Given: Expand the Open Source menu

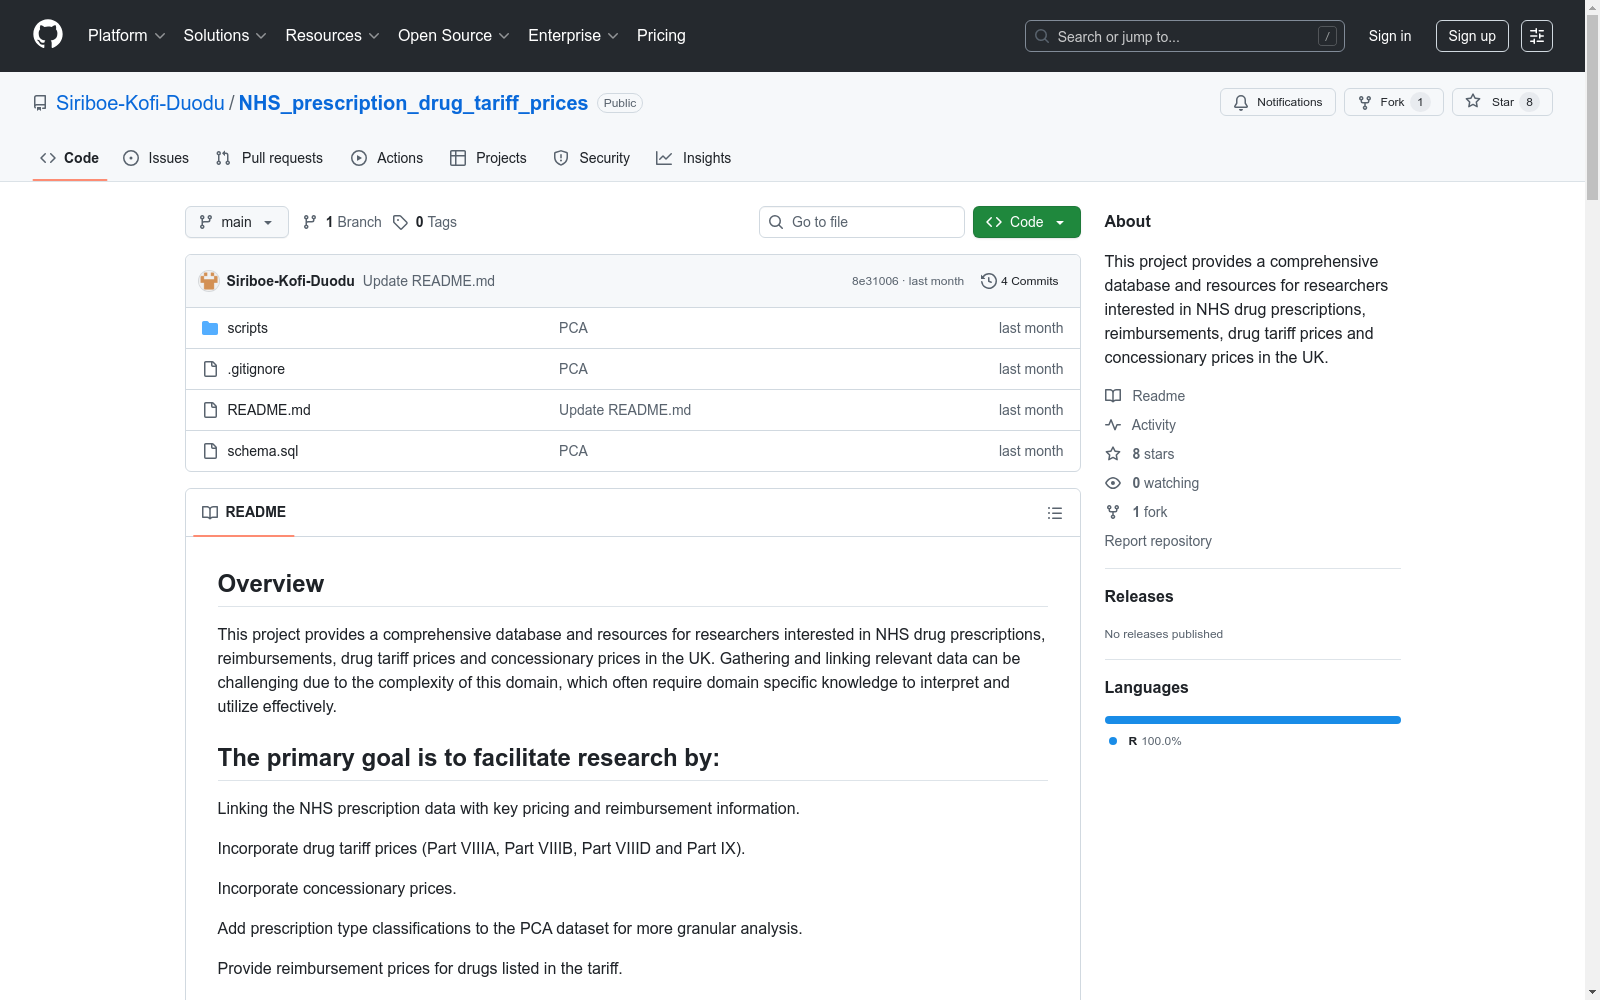Looking at the screenshot, I should [x=454, y=35].
